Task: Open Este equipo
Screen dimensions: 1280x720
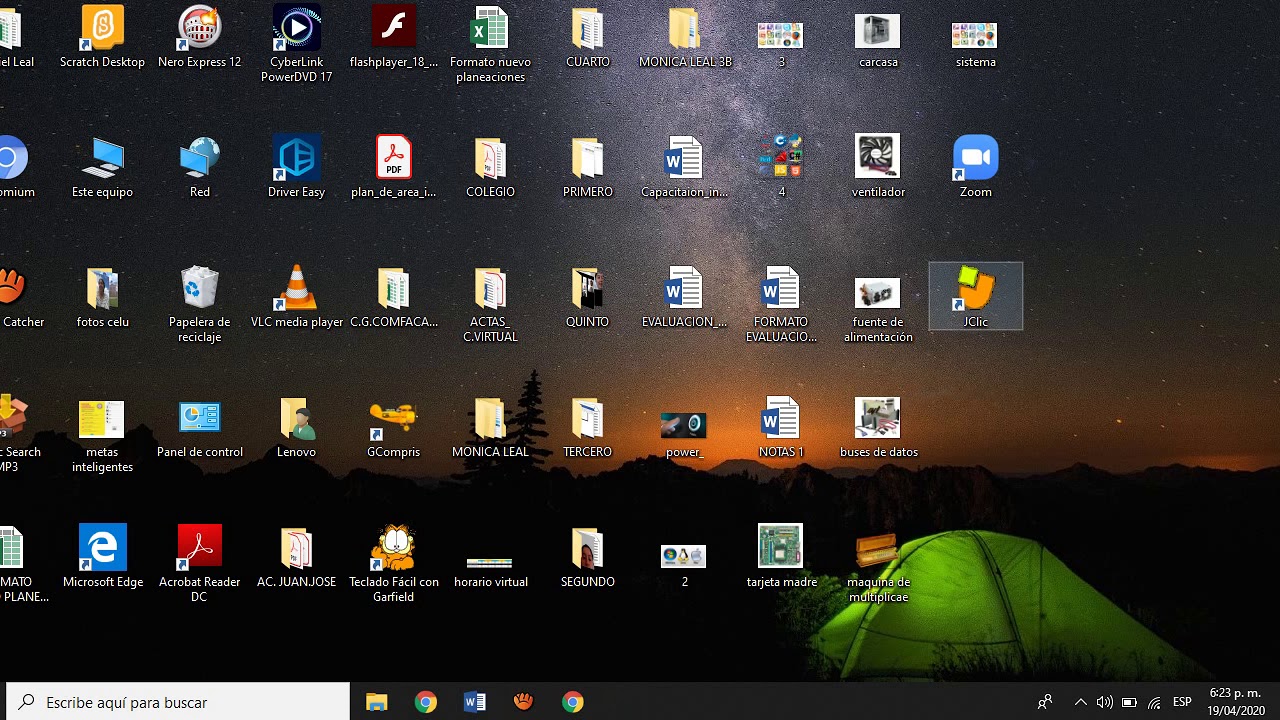Action: pos(102,168)
